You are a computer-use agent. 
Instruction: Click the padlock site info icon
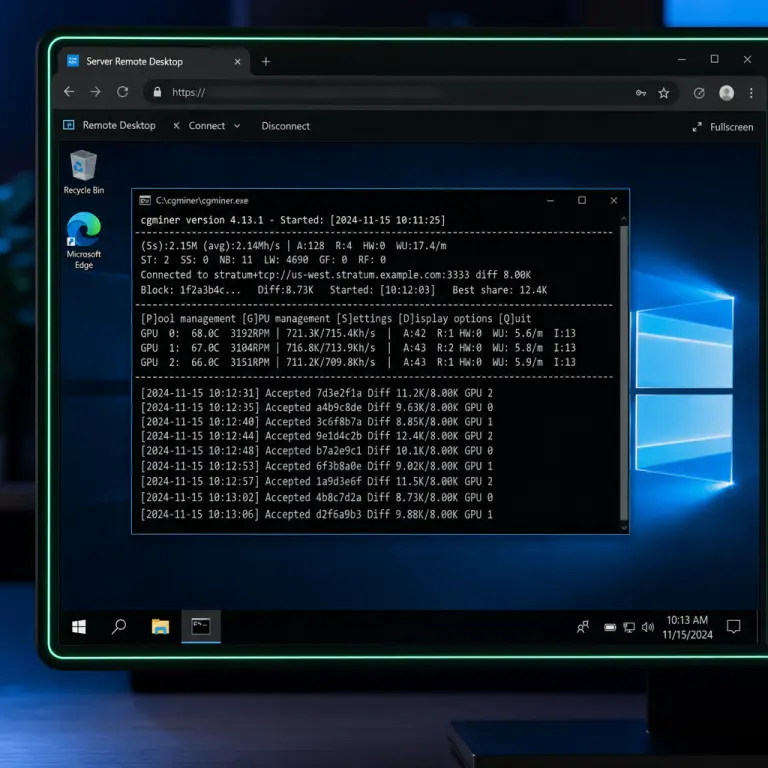pyautogui.click(x=157, y=92)
